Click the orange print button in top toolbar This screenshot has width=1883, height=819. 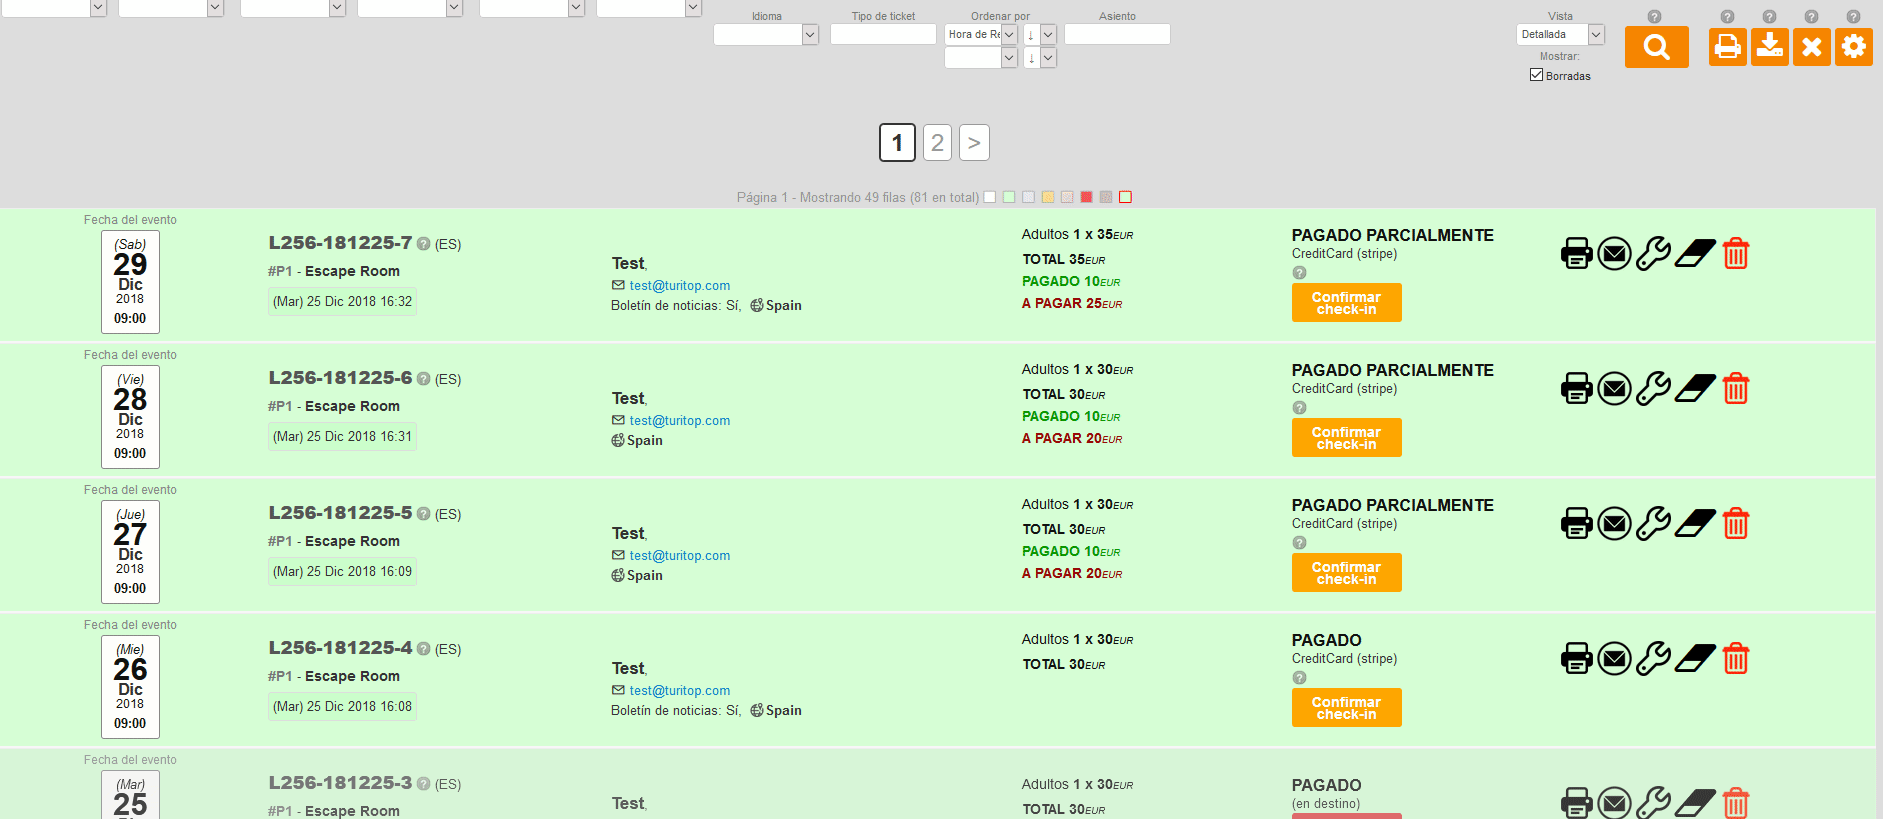point(1727,47)
